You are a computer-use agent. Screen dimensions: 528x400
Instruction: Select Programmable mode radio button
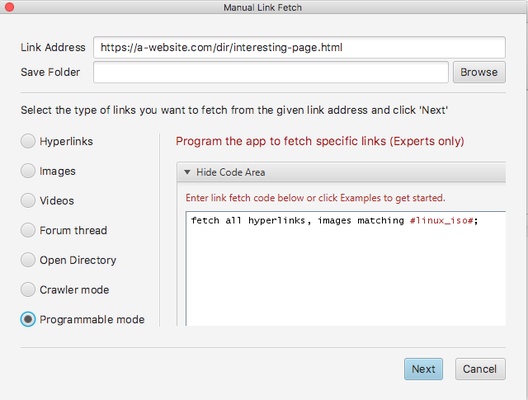(x=28, y=319)
